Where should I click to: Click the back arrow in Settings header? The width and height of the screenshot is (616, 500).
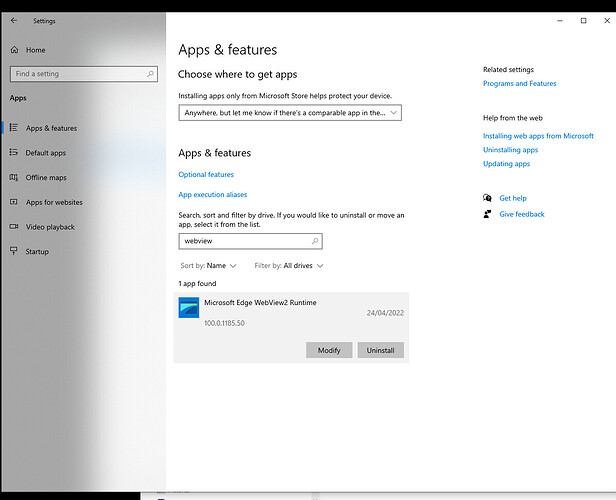14,20
